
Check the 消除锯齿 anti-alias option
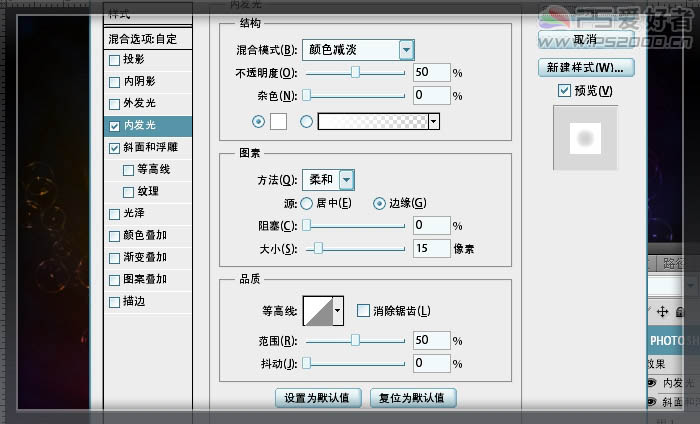click(x=363, y=310)
